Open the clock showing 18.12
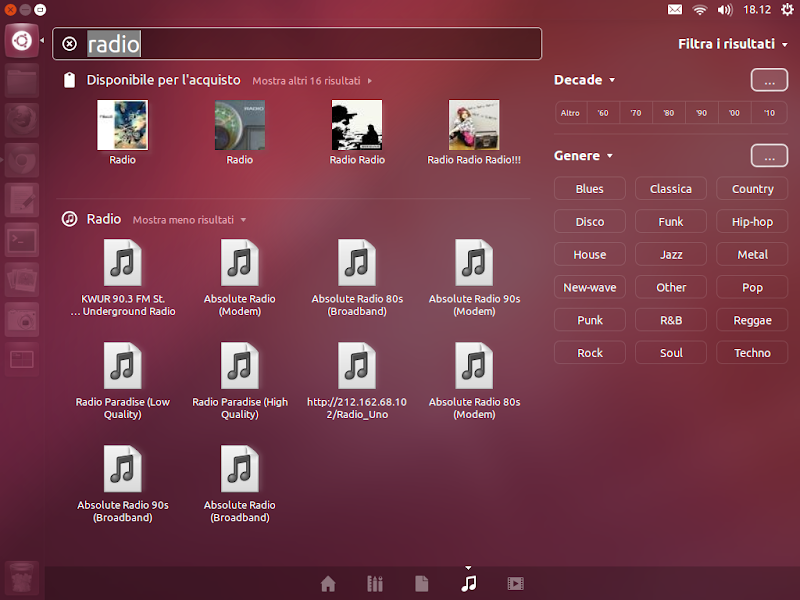 click(x=757, y=9)
